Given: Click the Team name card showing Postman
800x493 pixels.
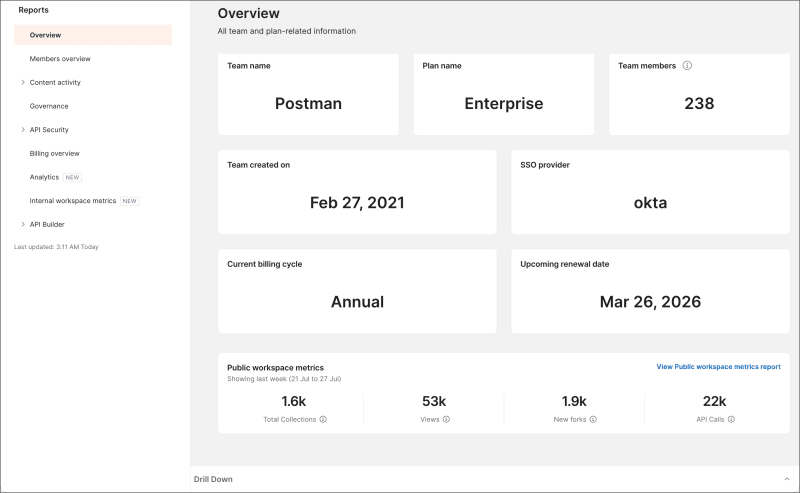Looking at the screenshot, I should 308,94.
